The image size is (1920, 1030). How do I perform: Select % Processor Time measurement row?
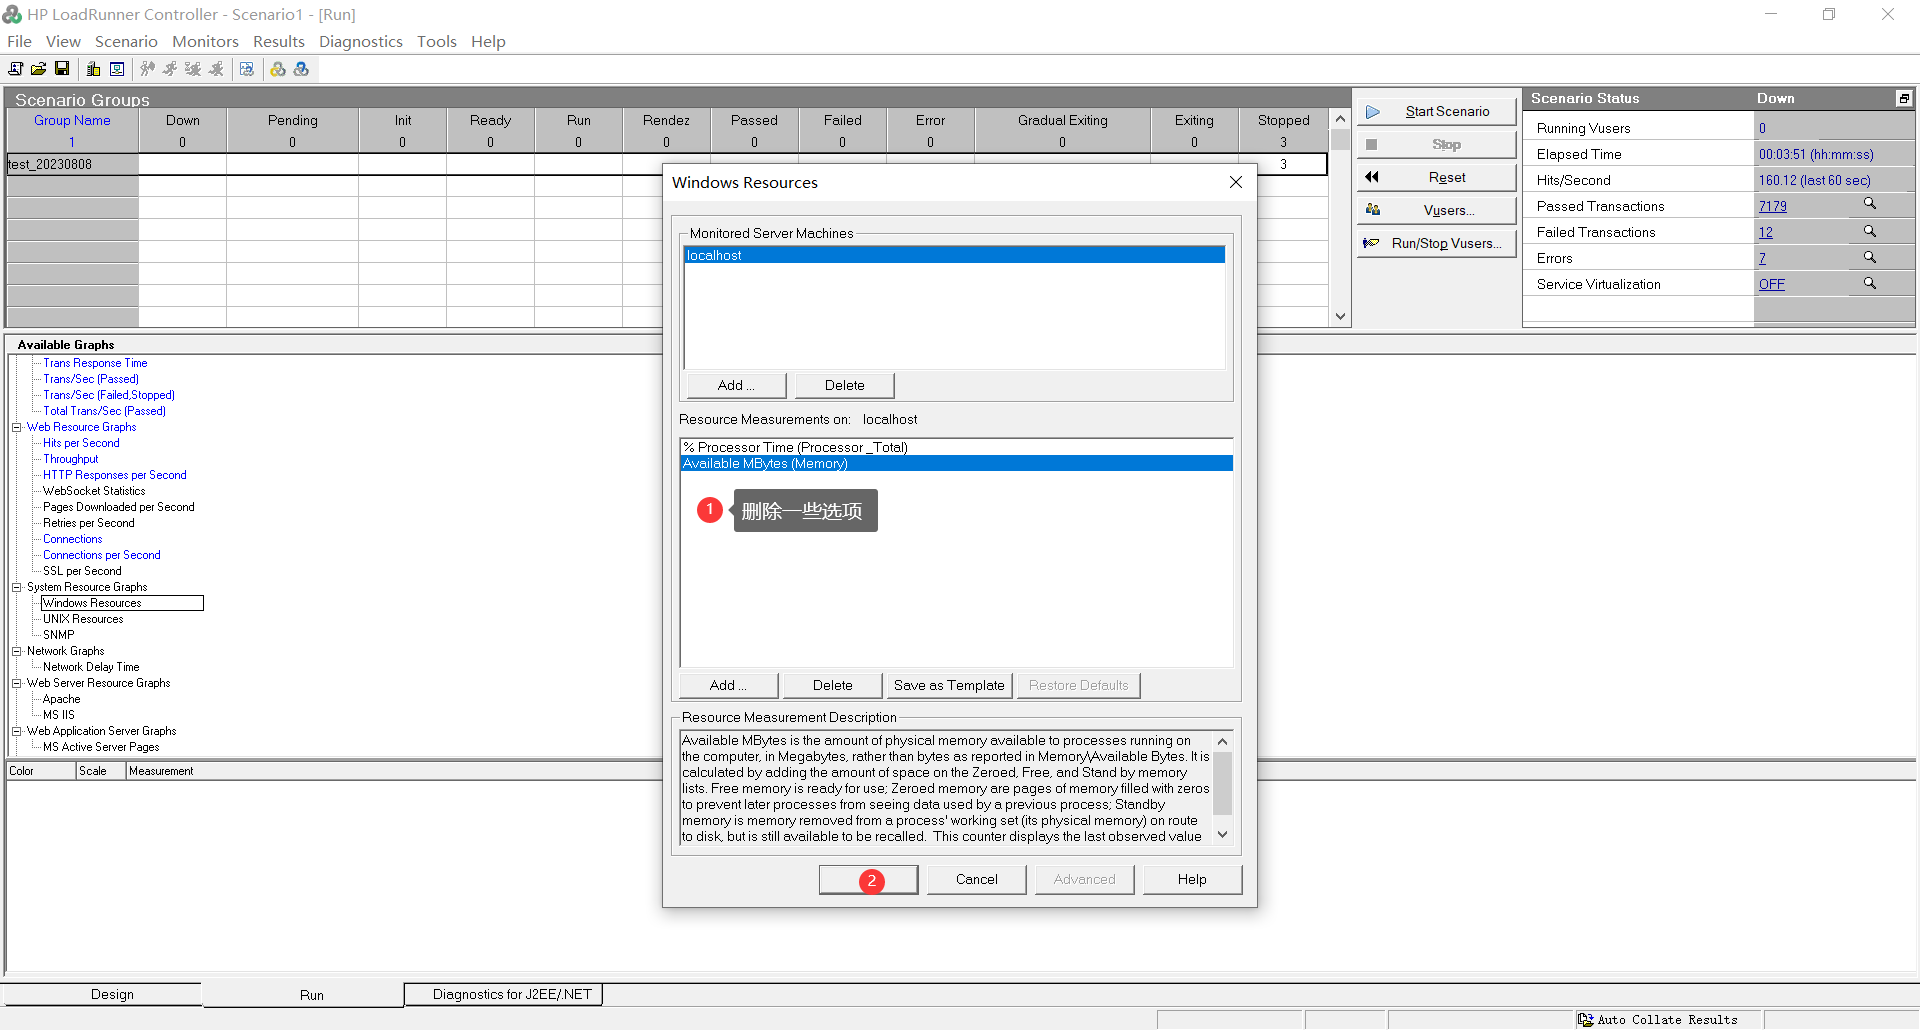[956, 447]
